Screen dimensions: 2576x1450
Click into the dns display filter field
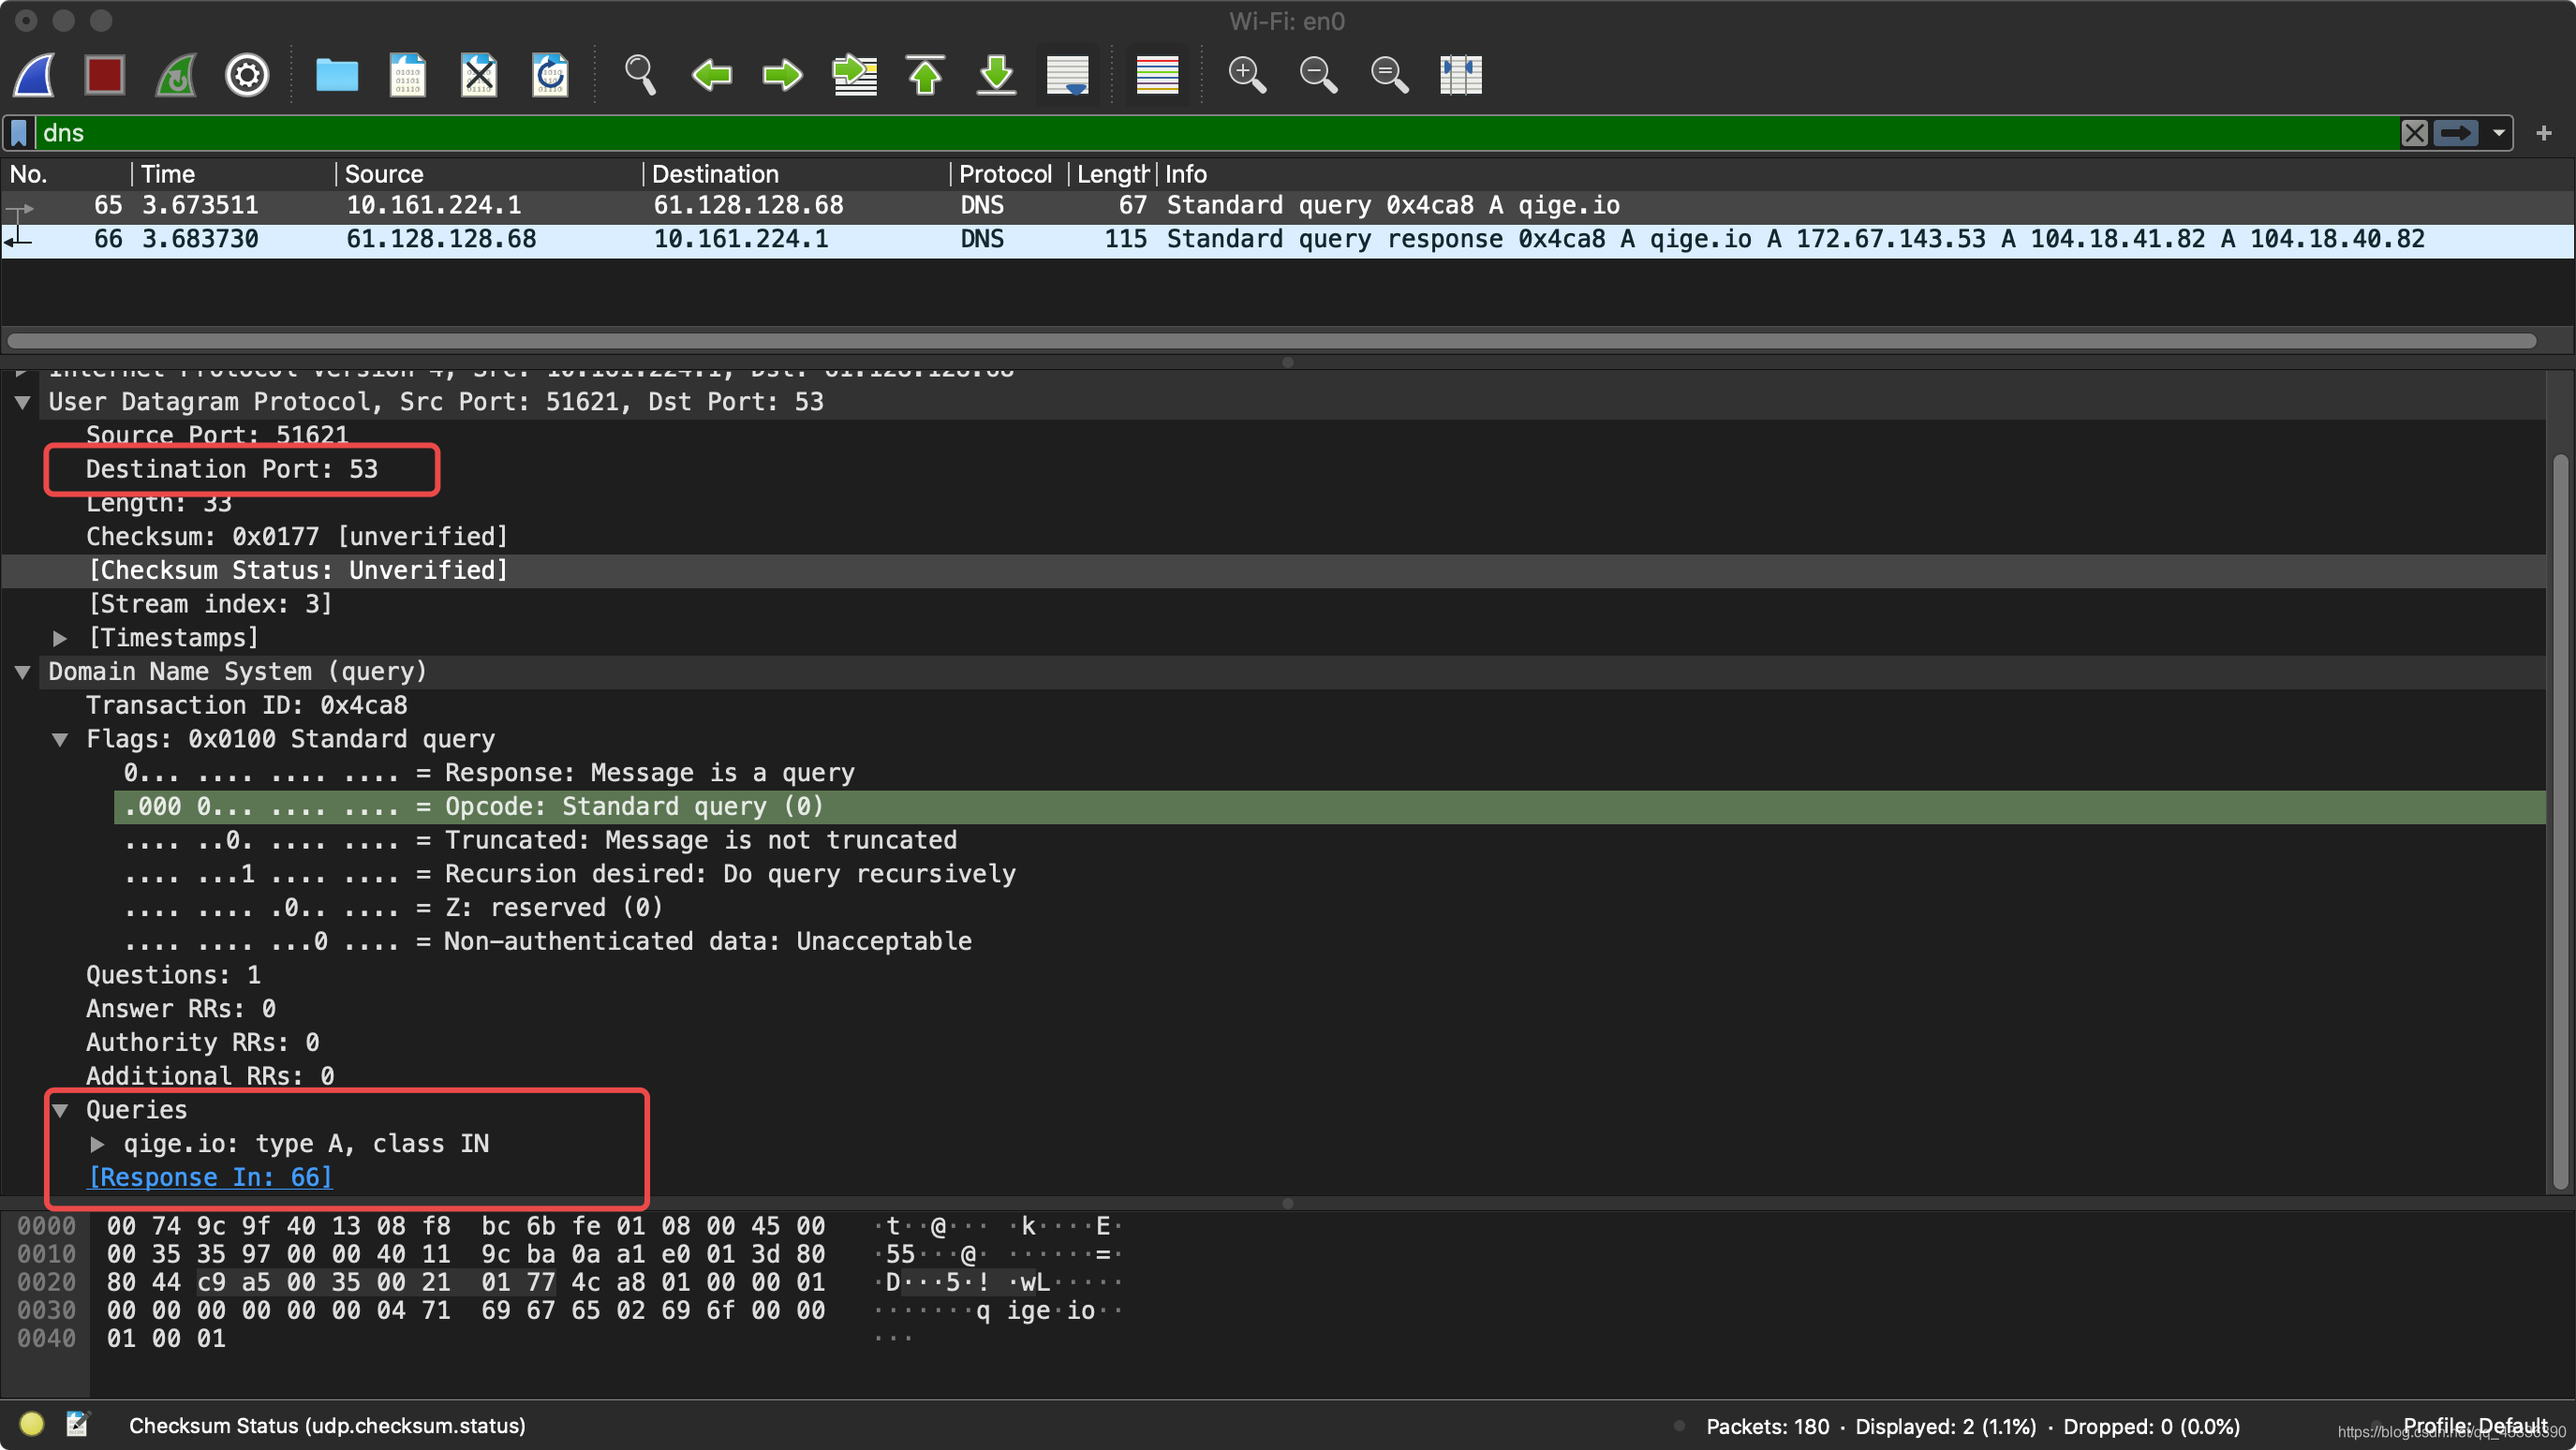coord(1216,133)
